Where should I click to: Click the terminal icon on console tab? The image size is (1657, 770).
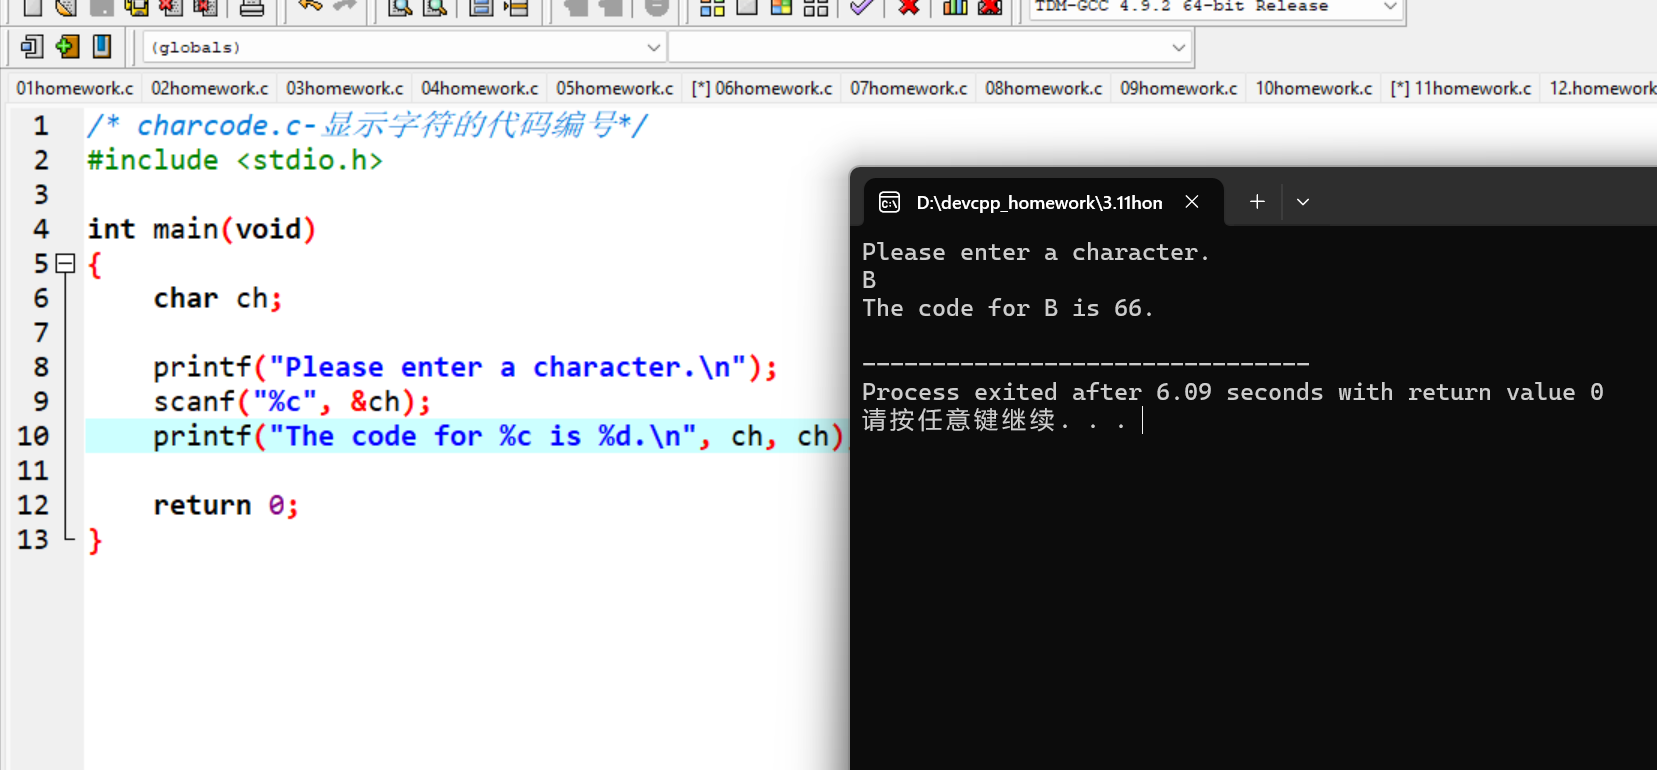click(x=889, y=203)
